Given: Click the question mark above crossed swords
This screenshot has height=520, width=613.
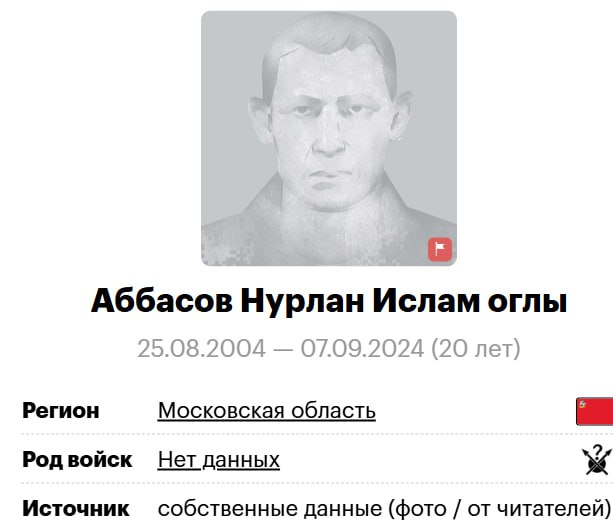Looking at the screenshot, I should click(x=597, y=452).
